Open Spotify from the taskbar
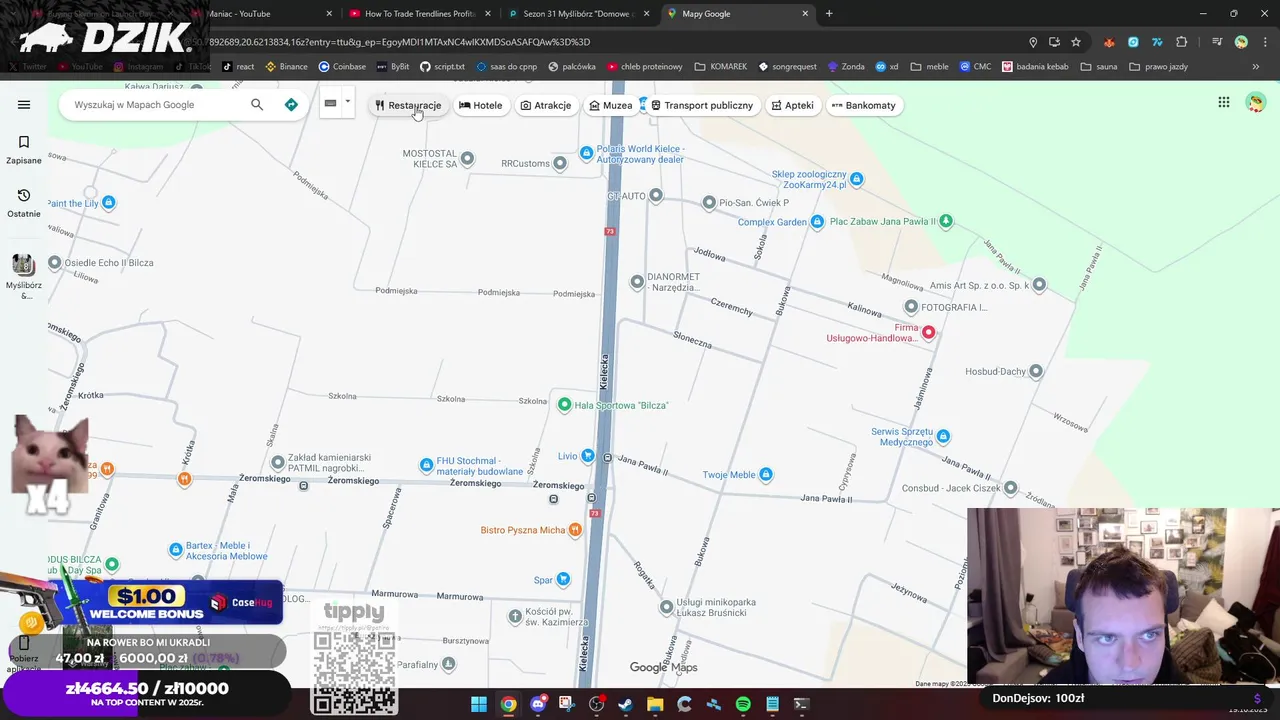 click(743, 704)
